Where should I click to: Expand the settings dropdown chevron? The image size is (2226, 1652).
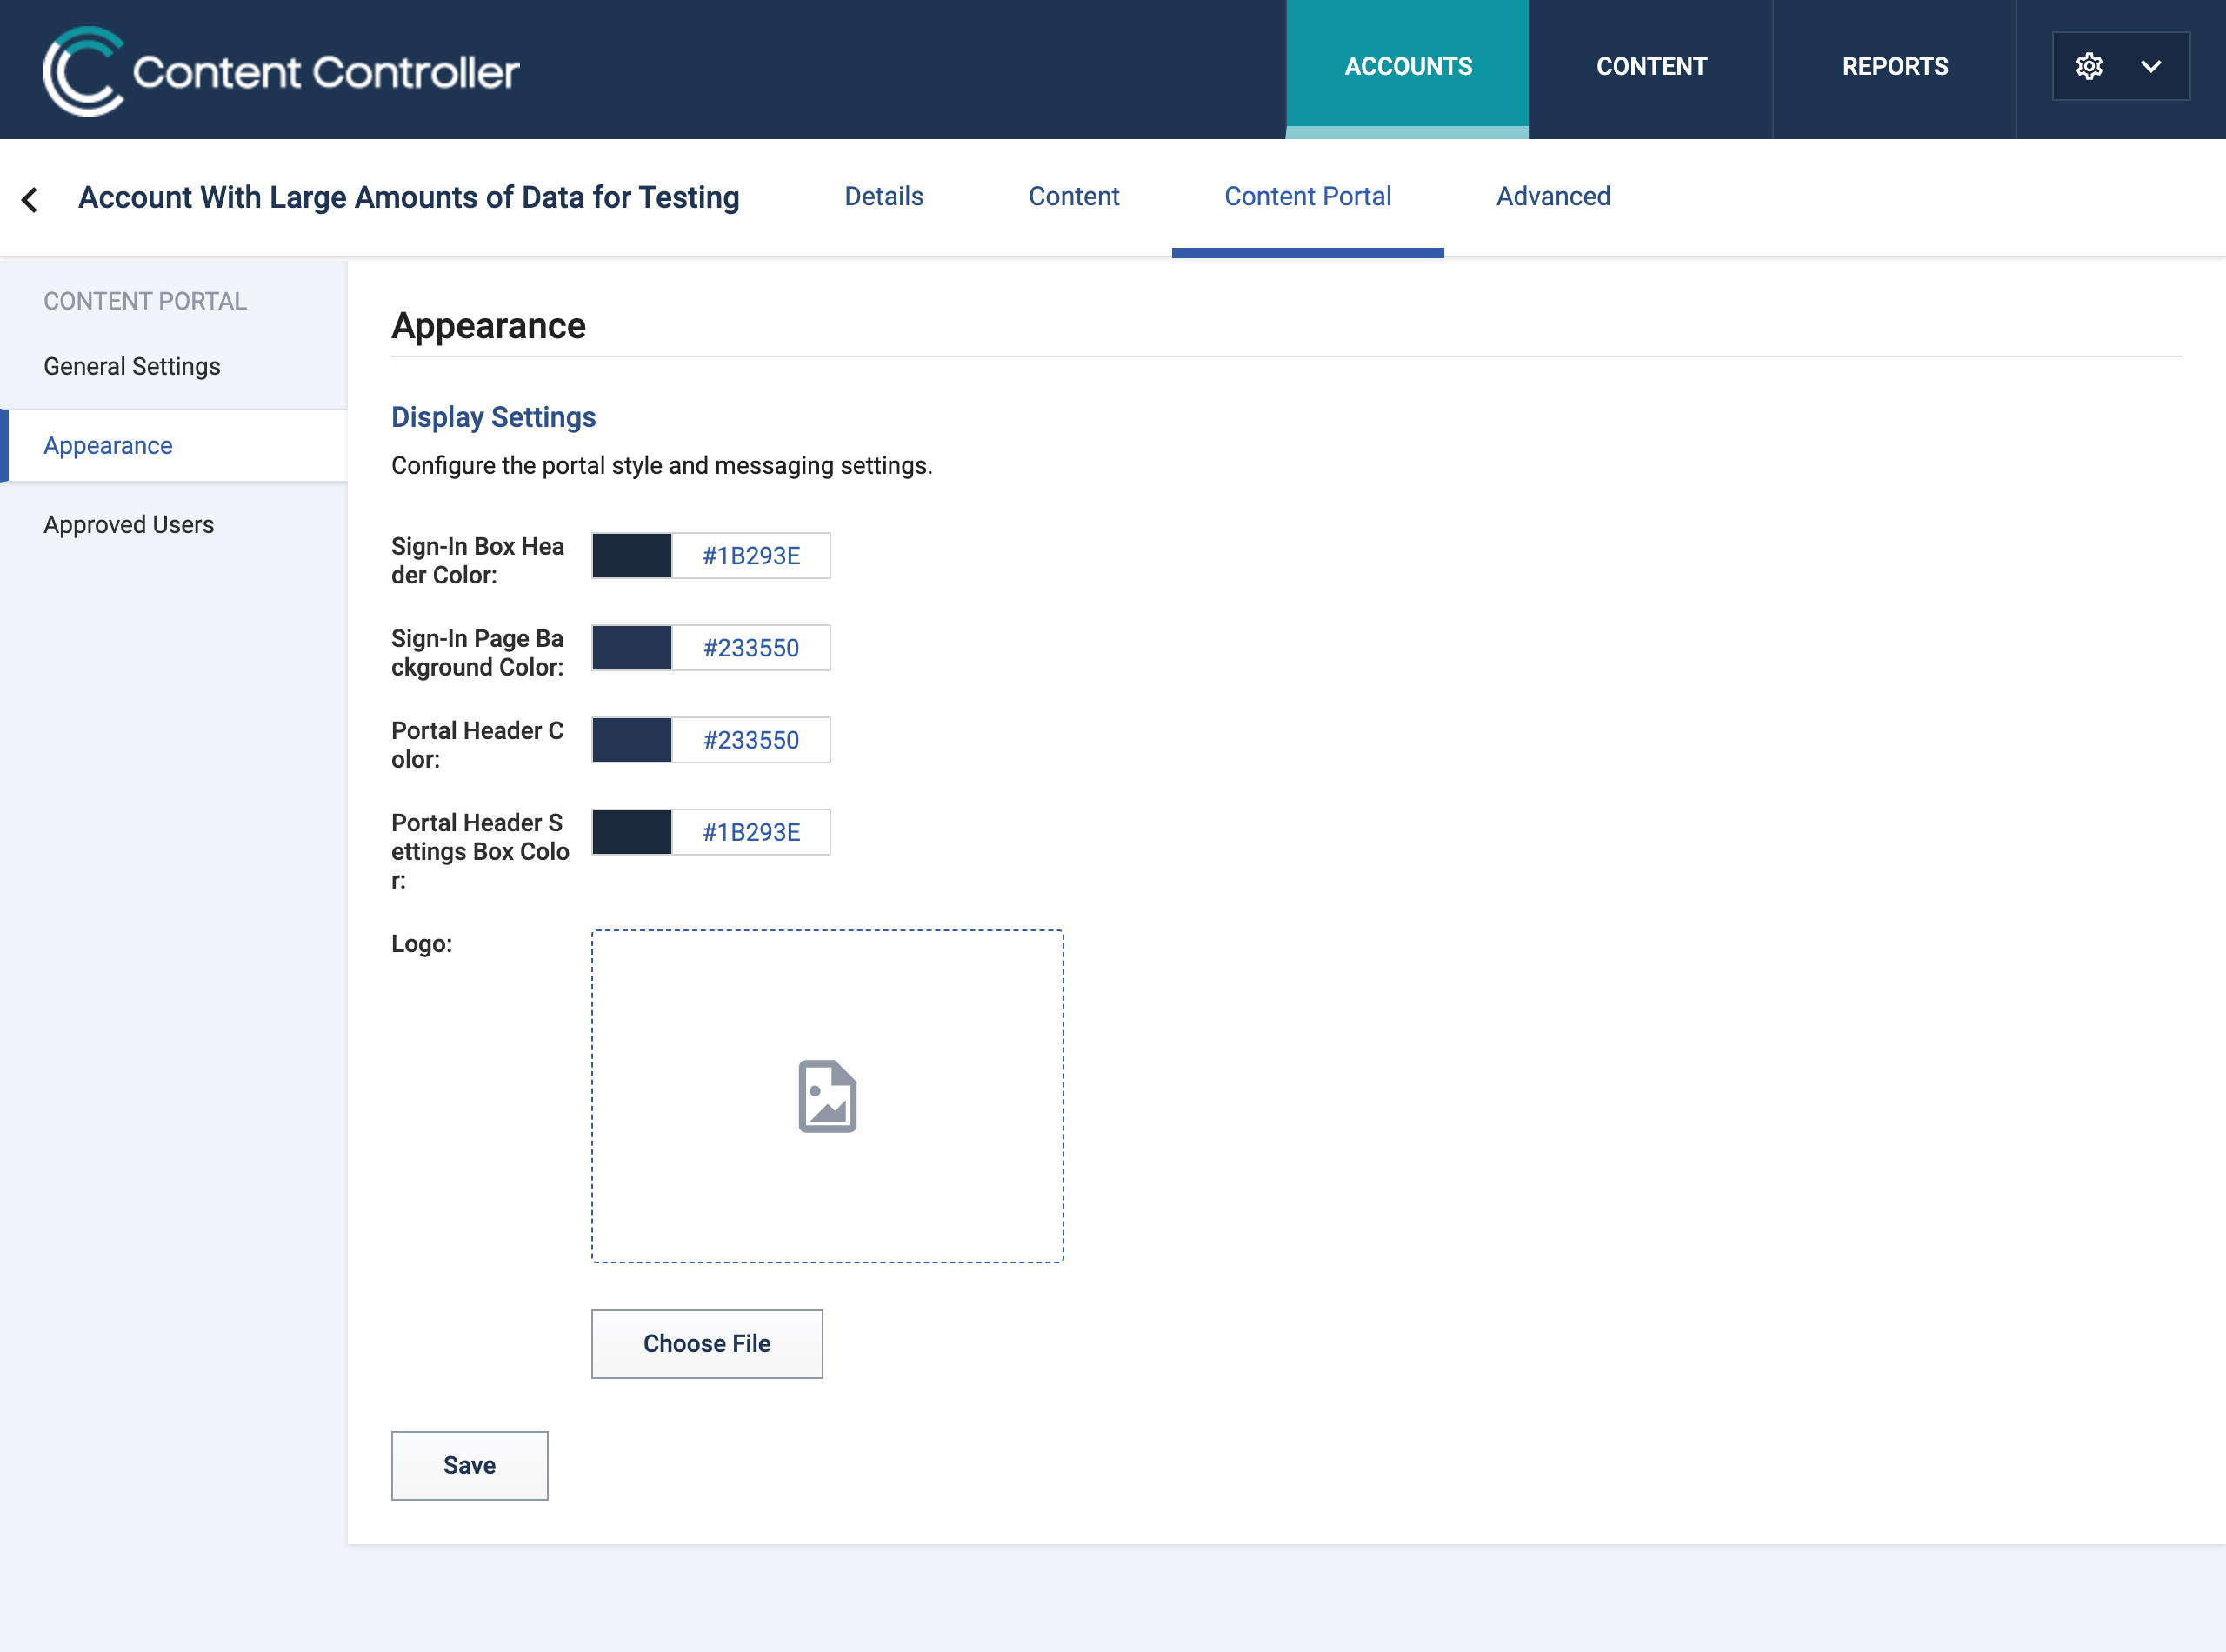(x=2151, y=66)
